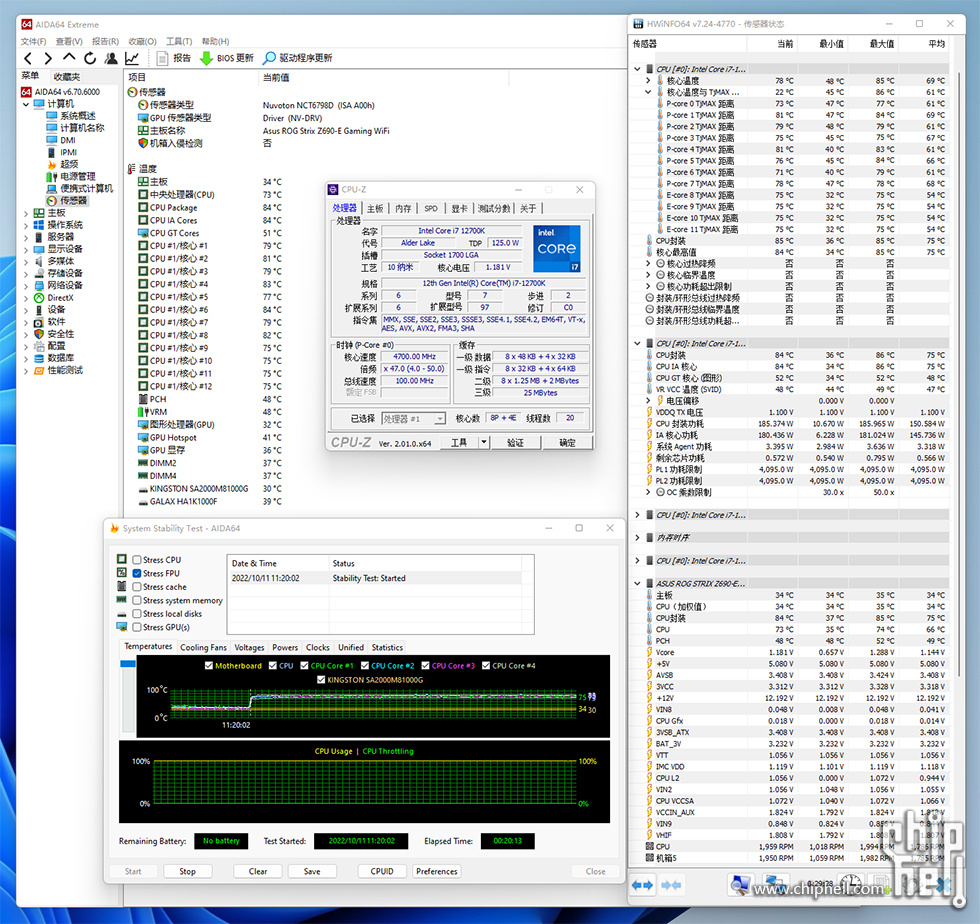The width and height of the screenshot is (980, 924).
Task: Expand the 主板 tree node in sidebar
Action: (26, 213)
